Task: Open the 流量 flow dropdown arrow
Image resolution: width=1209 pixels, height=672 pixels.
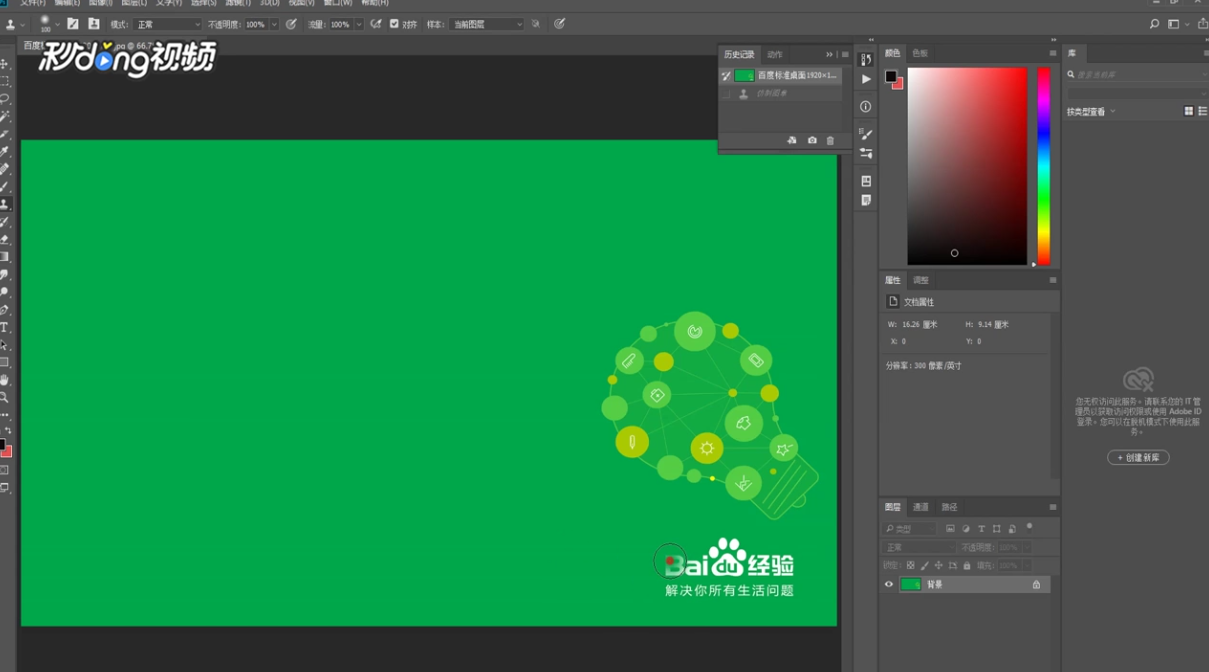Action: tap(359, 24)
